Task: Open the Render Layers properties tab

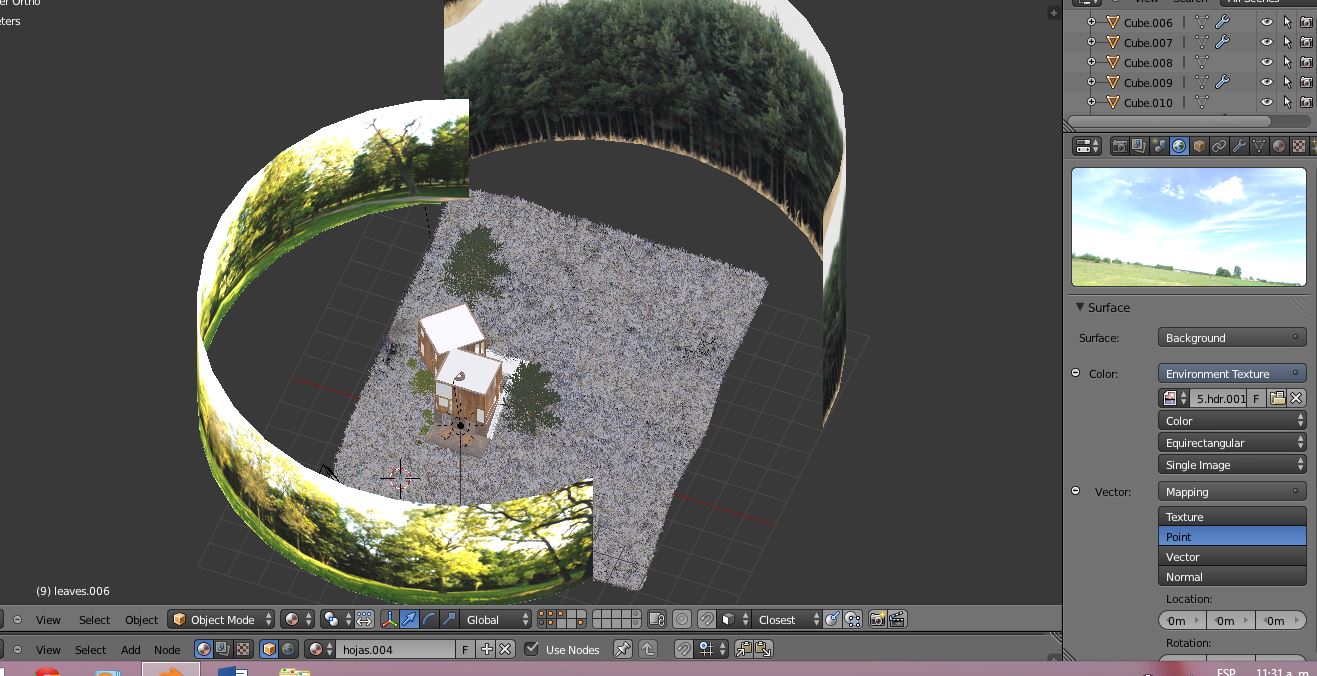Action: tap(1139, 146)
